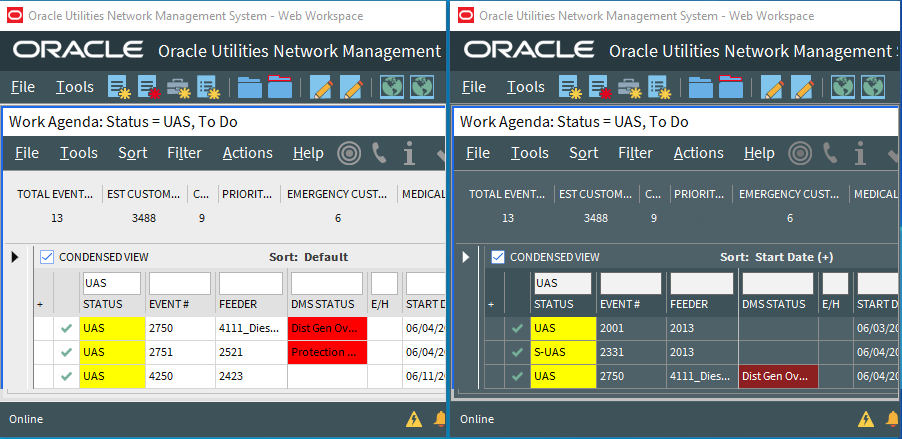Open Sort menu in left Work Agenda
Image resolution: width=902 pixels, height=439 pixels.
[x=133, y=153]
